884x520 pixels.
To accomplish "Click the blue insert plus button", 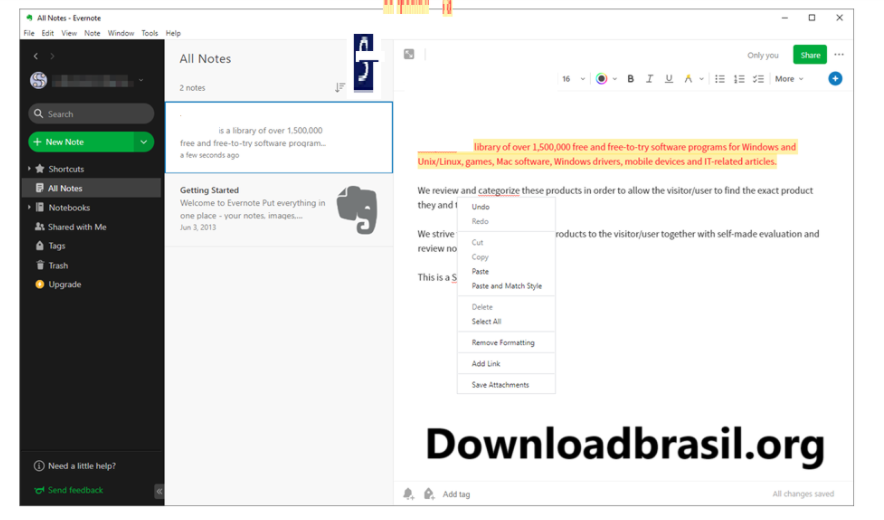I will pyautogui.click(x=835, y=78).
